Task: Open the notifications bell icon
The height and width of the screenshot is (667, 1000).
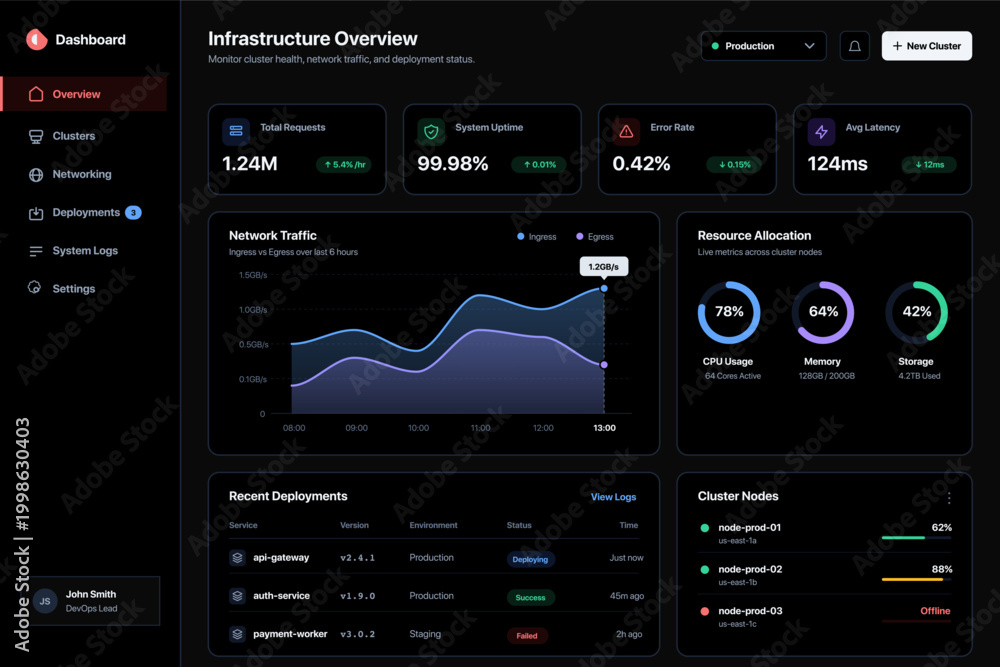Action: point(854,46)
